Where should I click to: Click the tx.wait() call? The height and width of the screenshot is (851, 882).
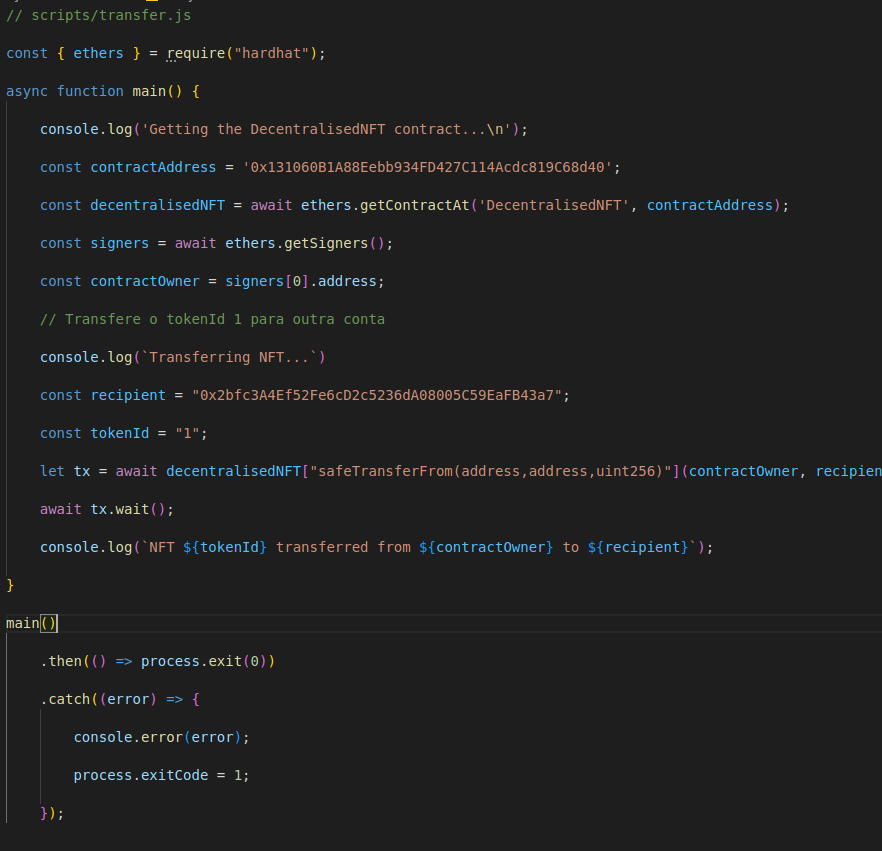pyautogui.click(x=132, y=509)
